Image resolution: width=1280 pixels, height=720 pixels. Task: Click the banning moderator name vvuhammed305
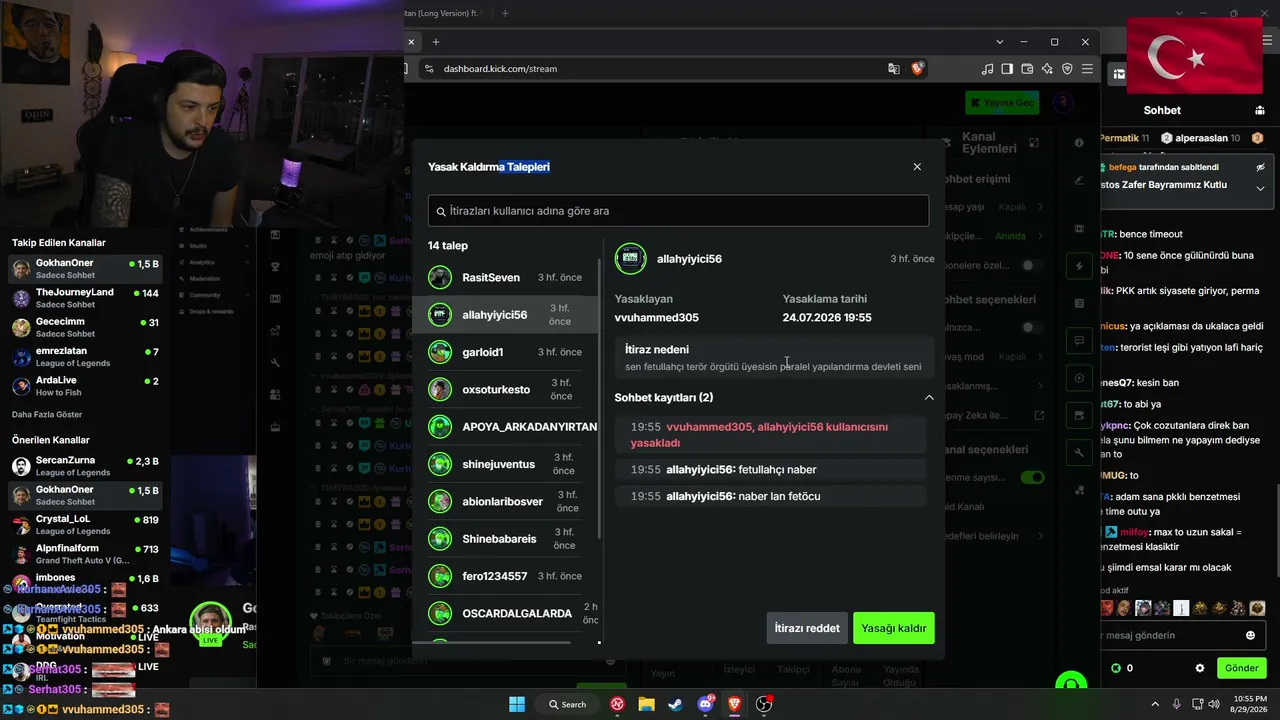coord(657,318)
